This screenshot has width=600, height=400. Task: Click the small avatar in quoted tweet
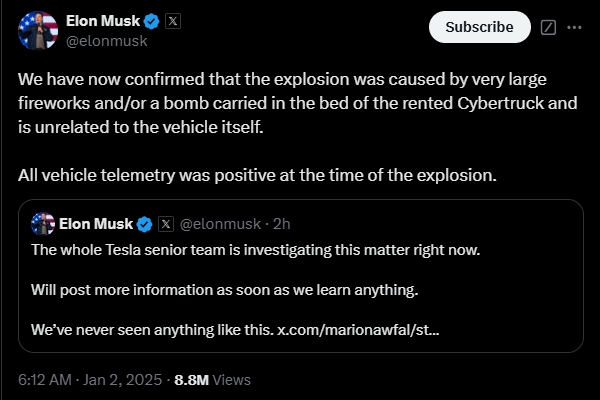point(43,222)
